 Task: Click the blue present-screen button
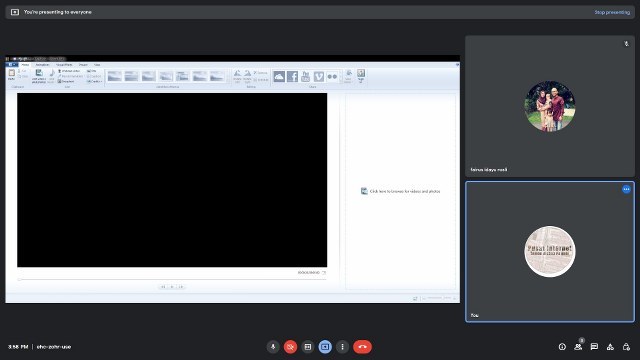(x=325, y=347)
